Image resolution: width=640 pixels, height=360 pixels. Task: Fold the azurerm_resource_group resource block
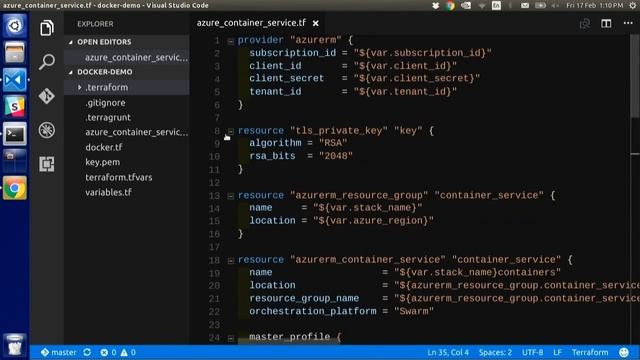tap(231, 196)
